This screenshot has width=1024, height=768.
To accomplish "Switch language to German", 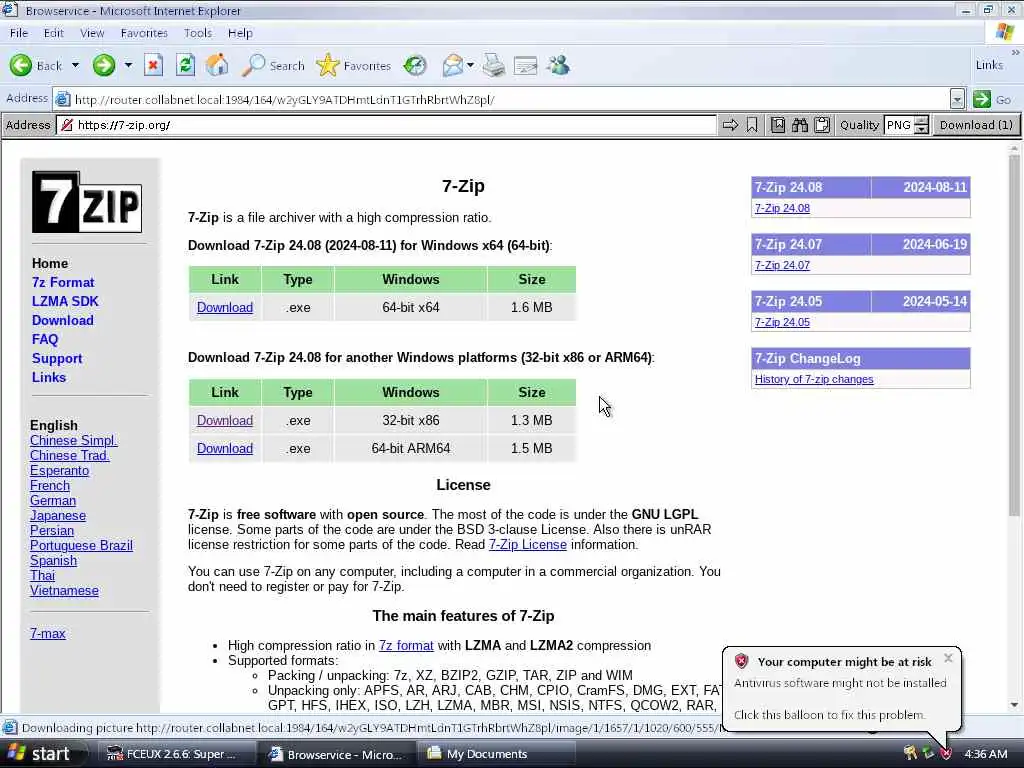I will (53, 500).
